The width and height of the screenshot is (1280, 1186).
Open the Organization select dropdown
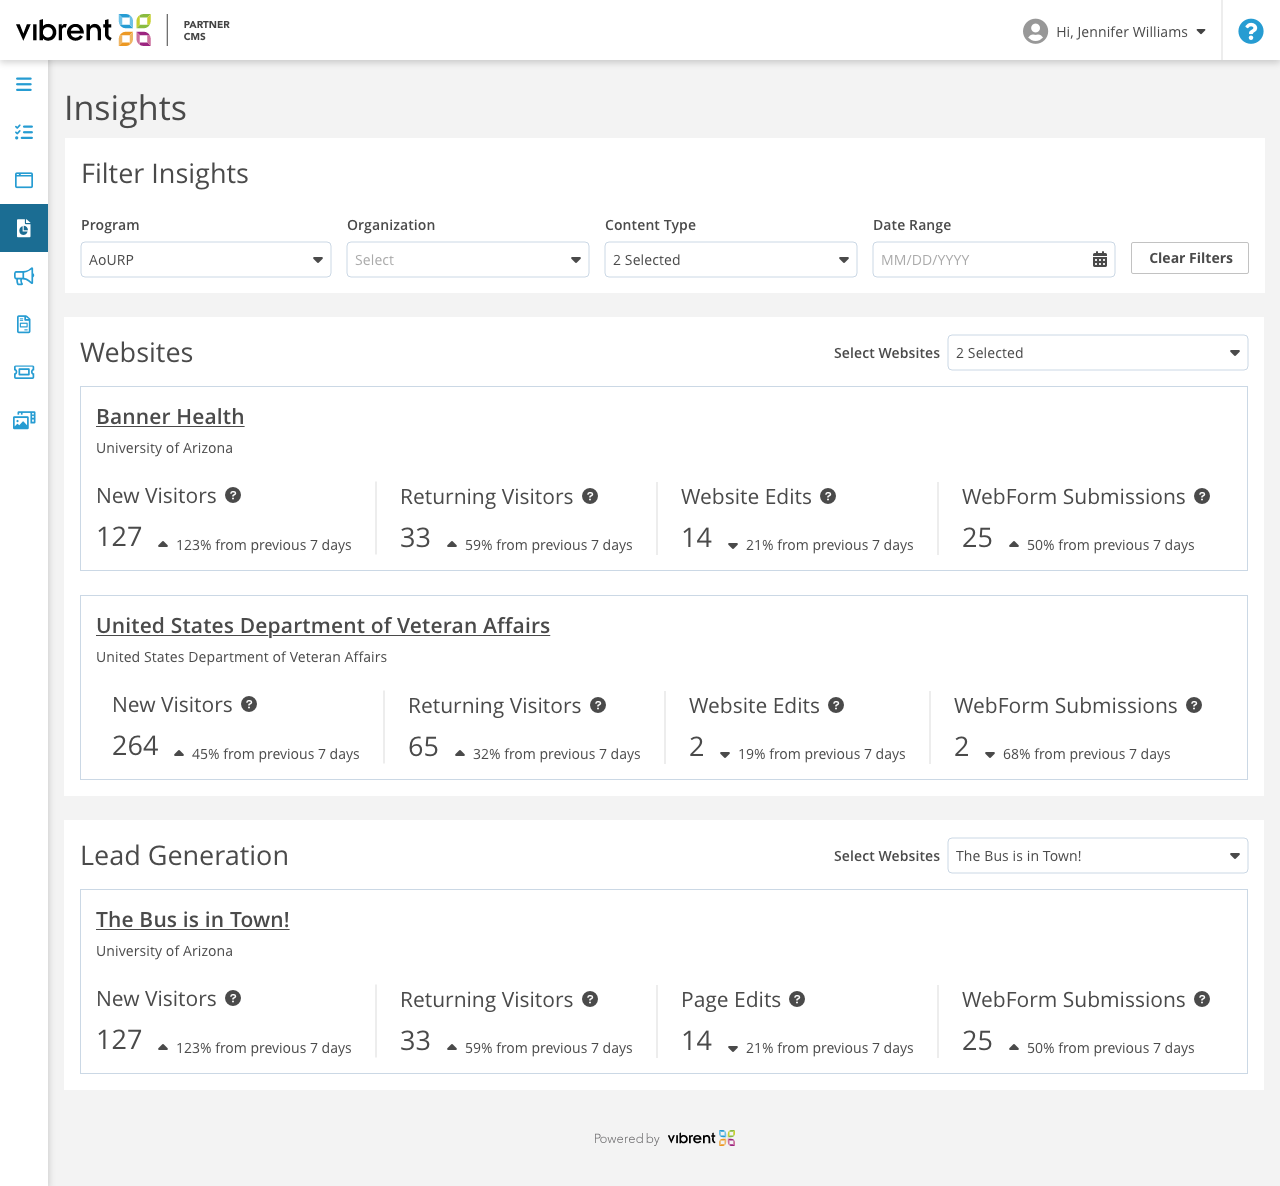[468, 260]
